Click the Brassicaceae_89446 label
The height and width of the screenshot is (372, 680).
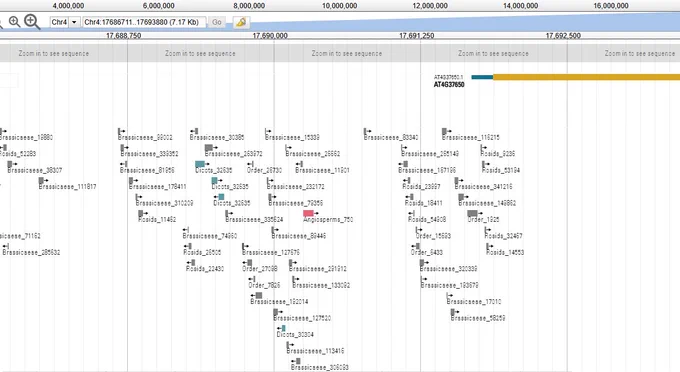[299, 236]
